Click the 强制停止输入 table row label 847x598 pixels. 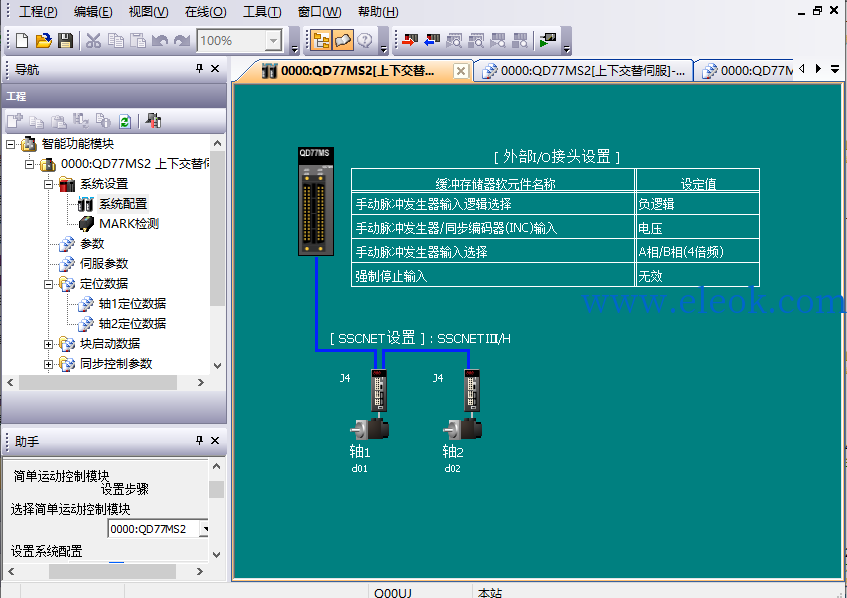391,277
